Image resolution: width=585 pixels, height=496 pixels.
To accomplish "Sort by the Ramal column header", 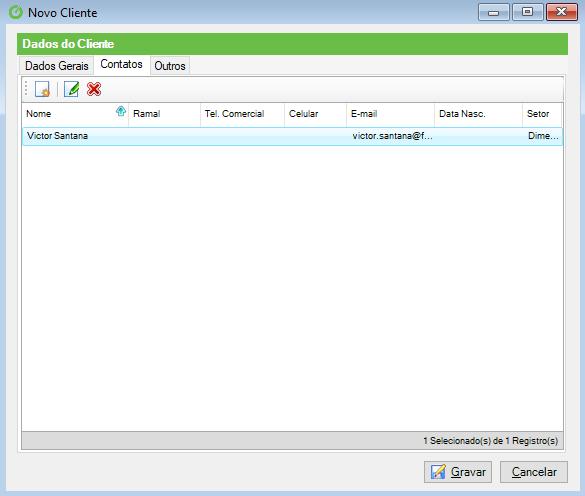I will coord(164,114).
